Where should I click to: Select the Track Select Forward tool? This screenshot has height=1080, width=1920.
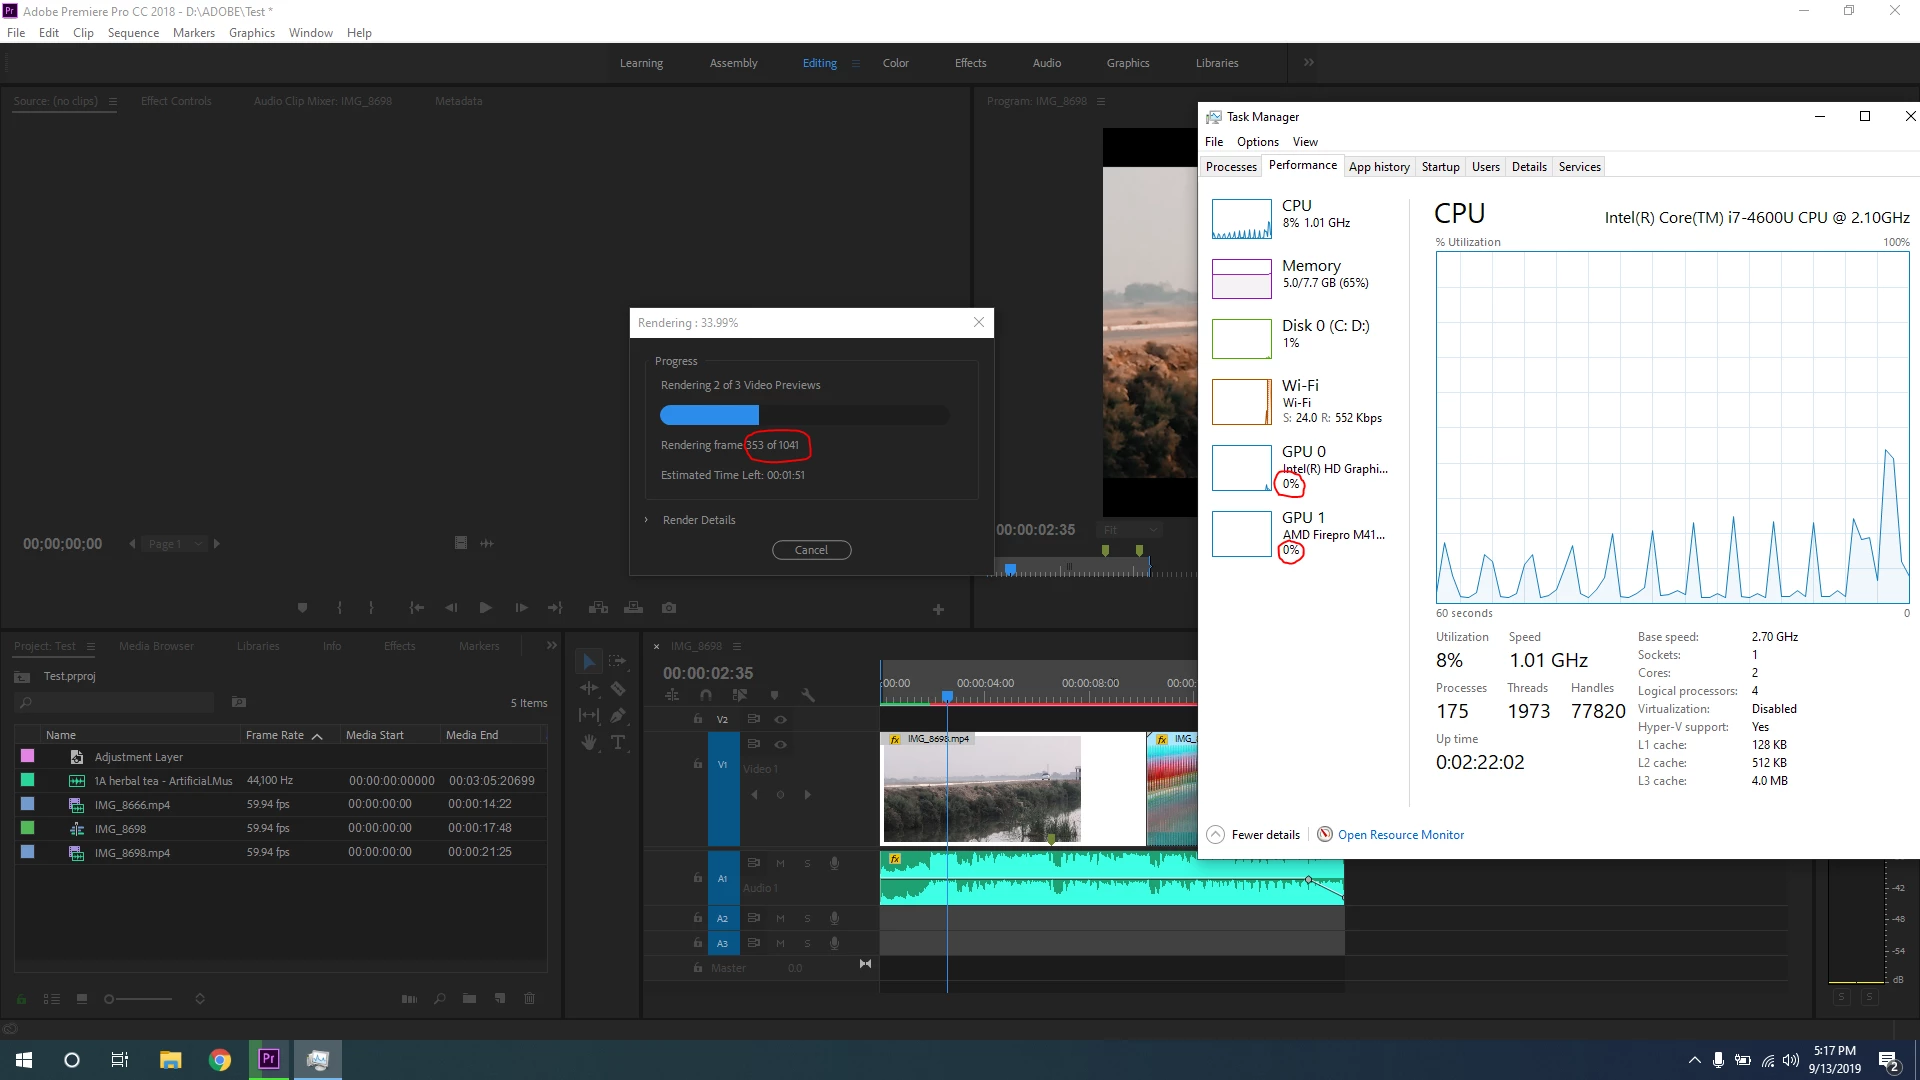click(618, 661)
